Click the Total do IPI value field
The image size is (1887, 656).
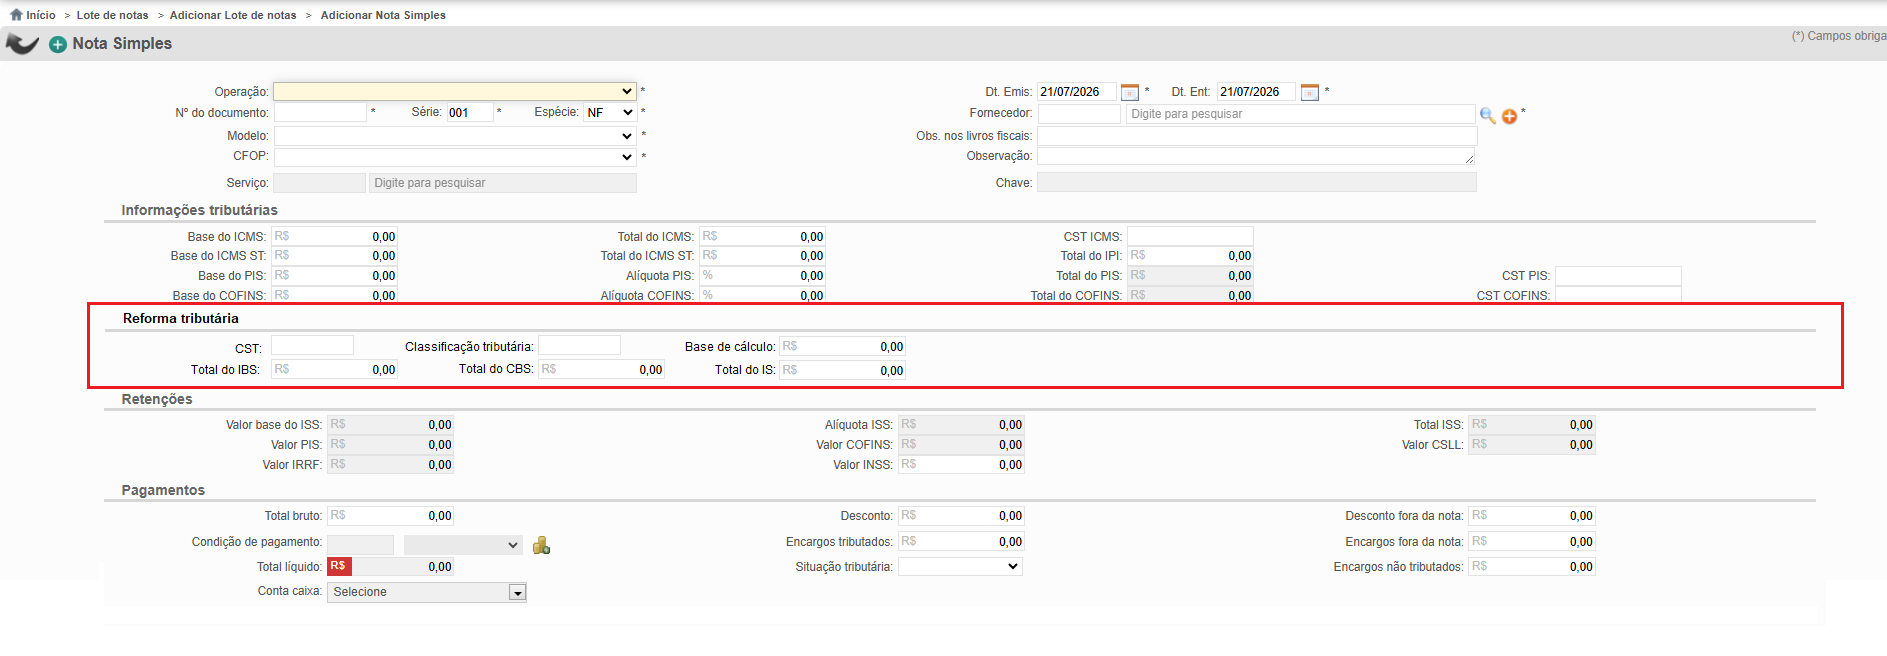coord(1190,256)
